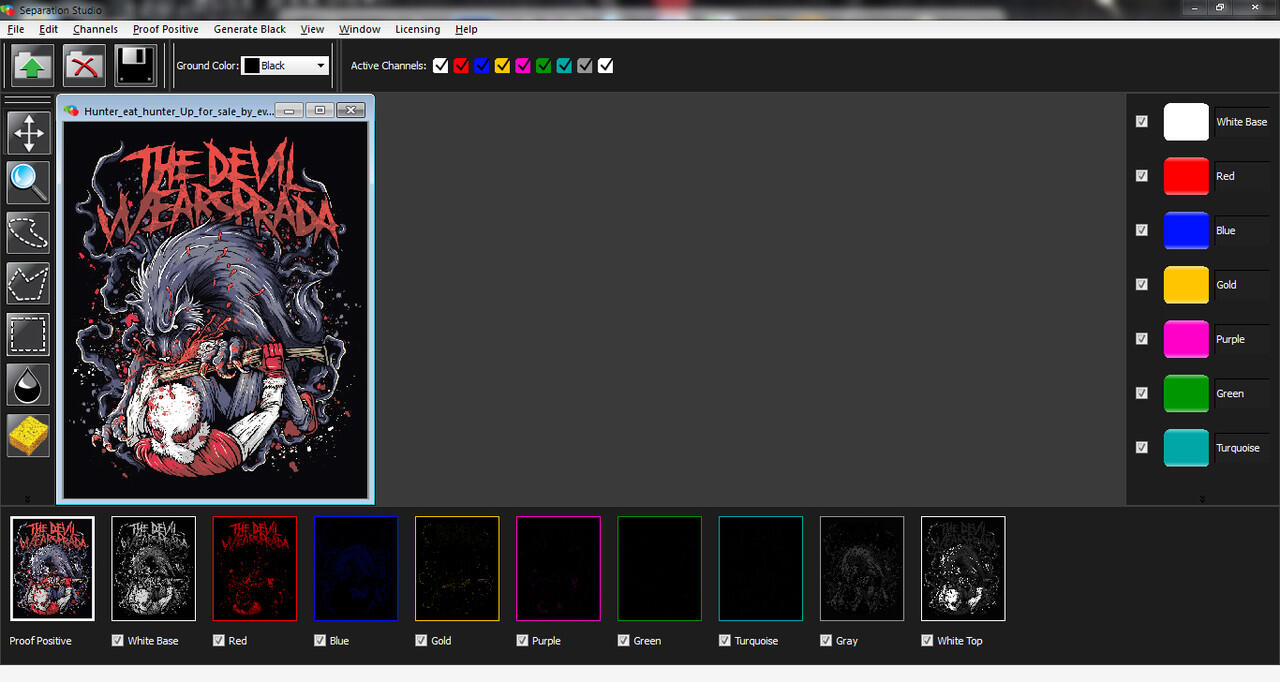The width and height of the screenshot is (1280, 682).
Task: Uncheck White Base checkbox in right panel
Action: click(x=1142, y=121)
